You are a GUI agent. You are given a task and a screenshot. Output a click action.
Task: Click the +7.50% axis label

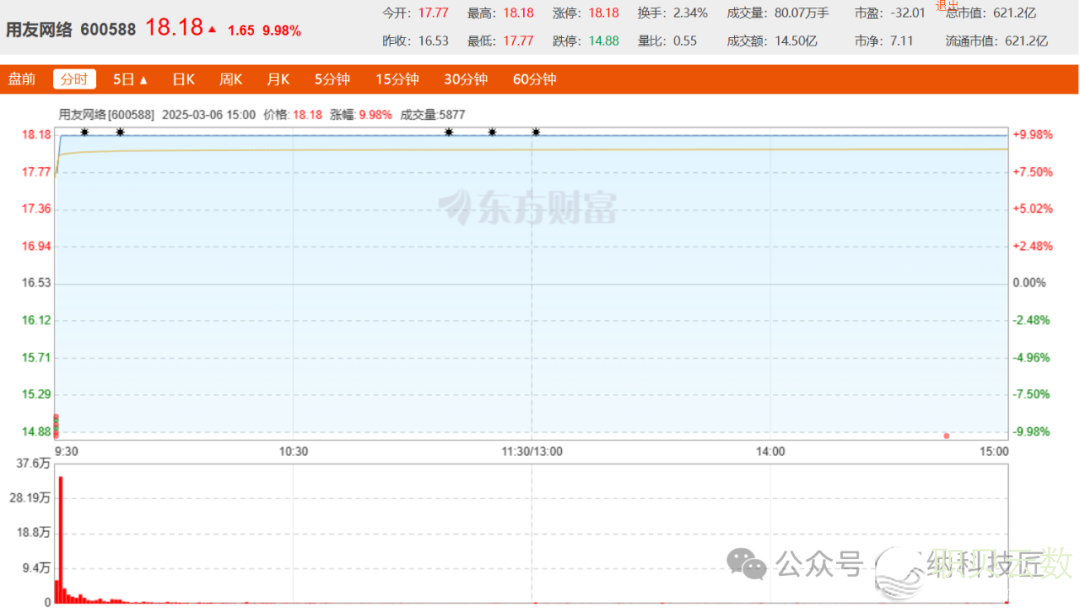[1032, 172]
